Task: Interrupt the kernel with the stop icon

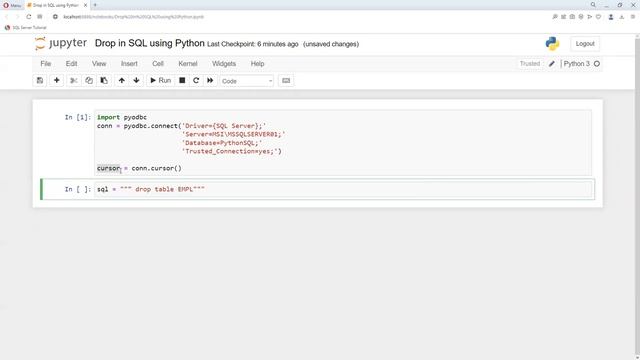Action: click(182, 80)
